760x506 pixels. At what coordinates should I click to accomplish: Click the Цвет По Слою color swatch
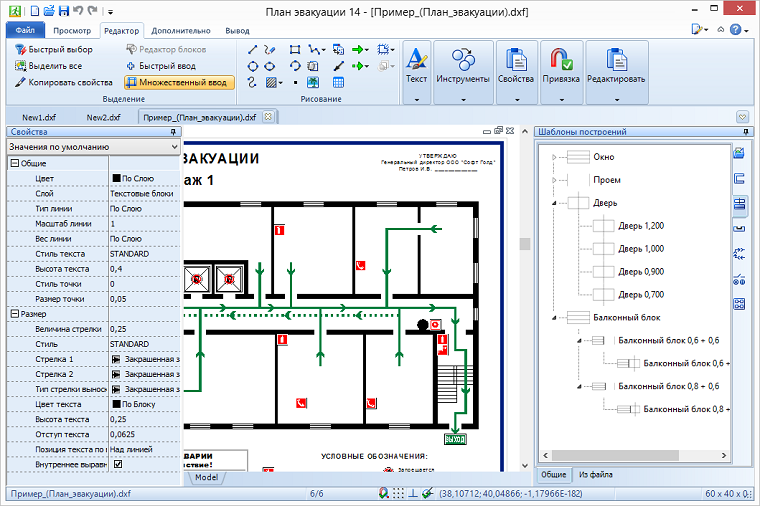tap(116, 178)
